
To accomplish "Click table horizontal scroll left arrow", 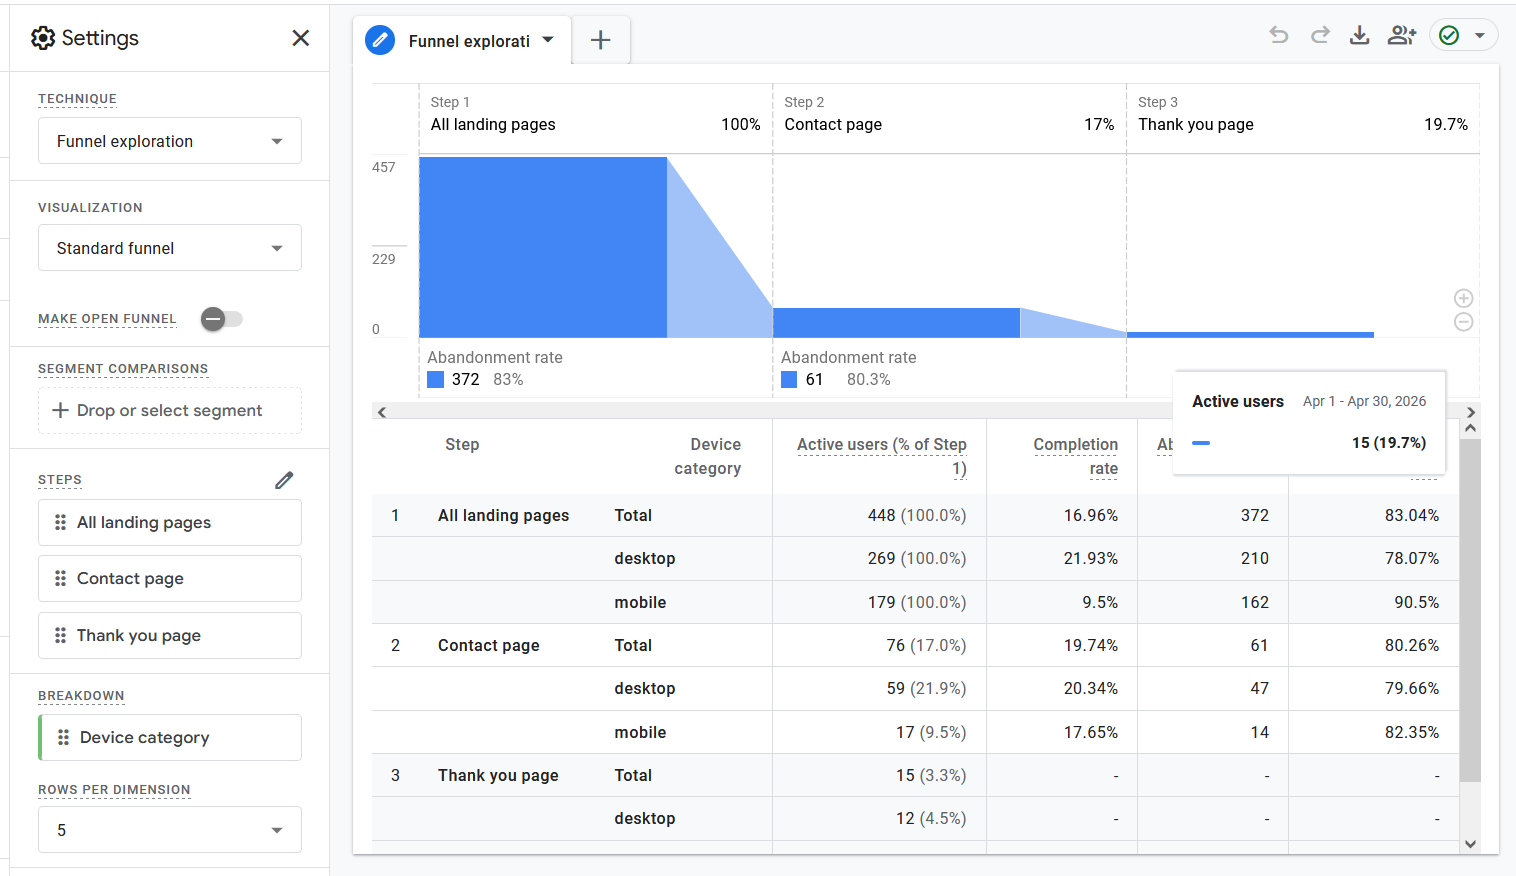I will (381, 412).
